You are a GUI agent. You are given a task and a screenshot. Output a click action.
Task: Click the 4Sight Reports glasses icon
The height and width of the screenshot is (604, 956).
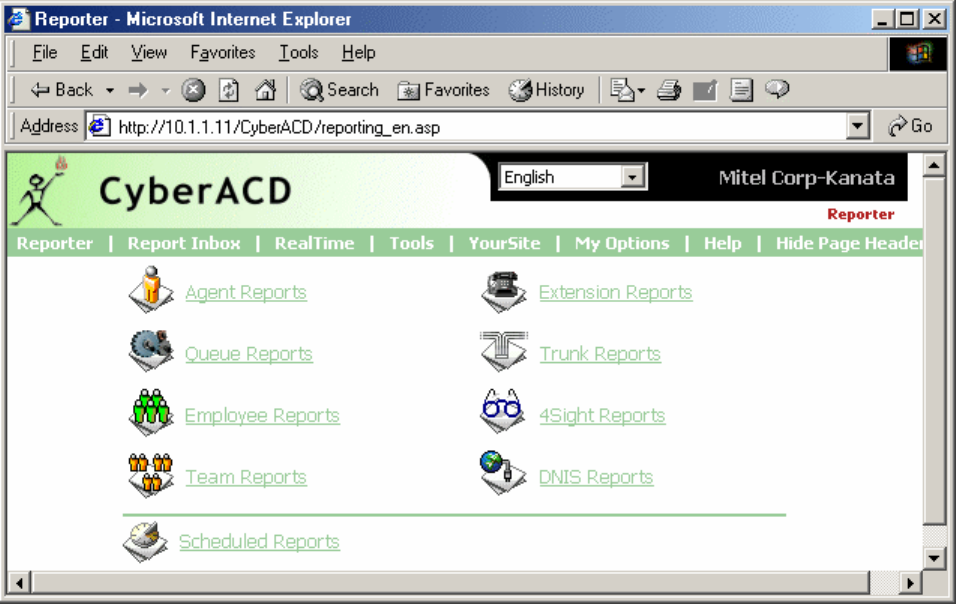[x=502, y=411]
